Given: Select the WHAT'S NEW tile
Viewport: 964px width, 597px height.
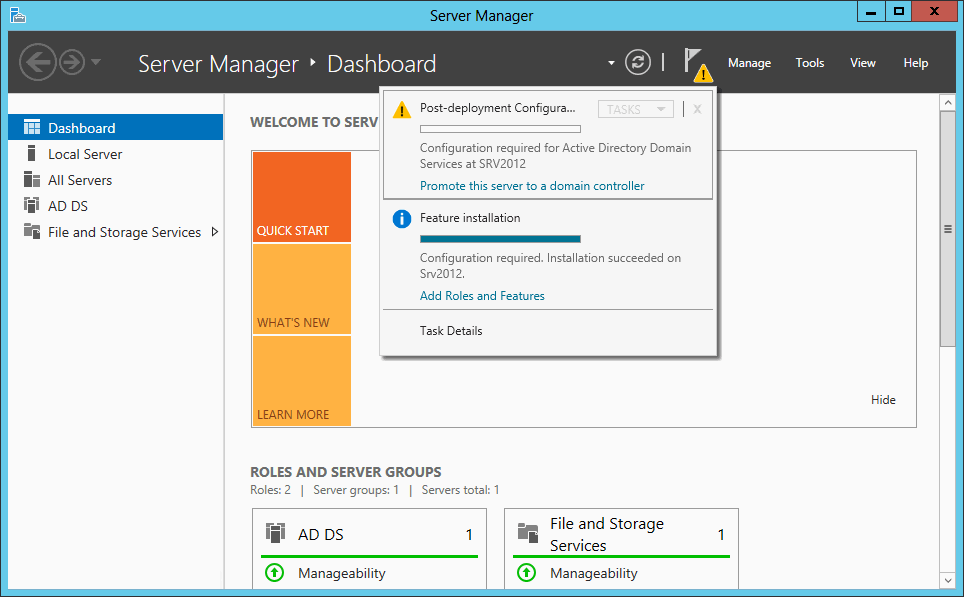Looking at the screenshot, I should click(302, 289).
